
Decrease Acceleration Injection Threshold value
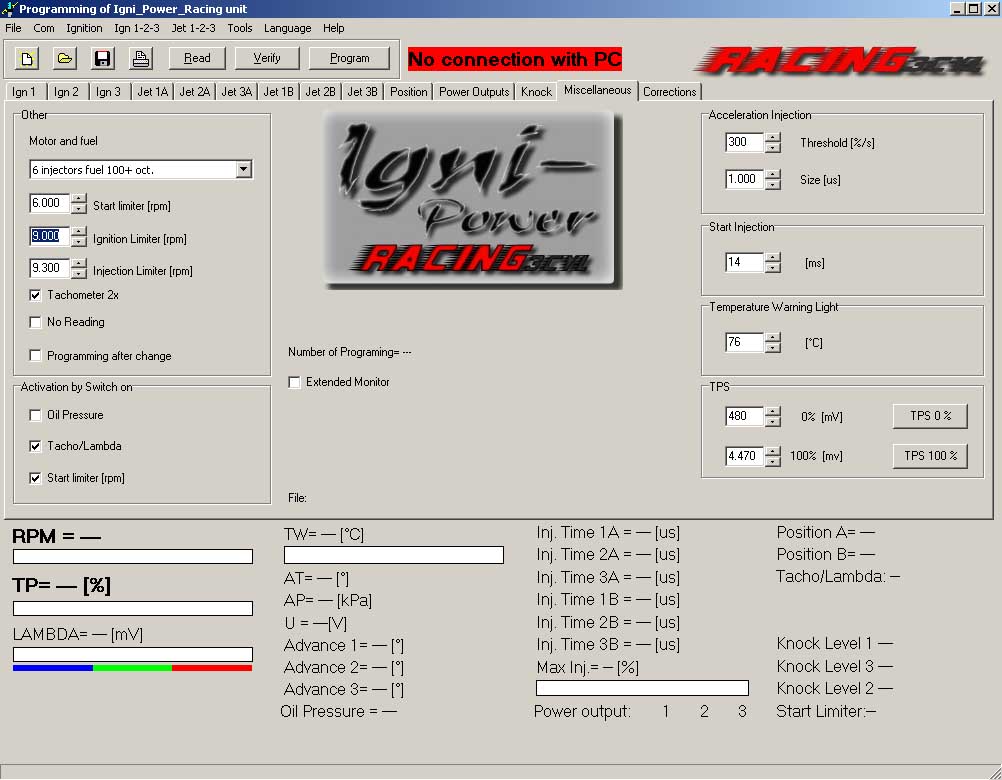[773, 148]
